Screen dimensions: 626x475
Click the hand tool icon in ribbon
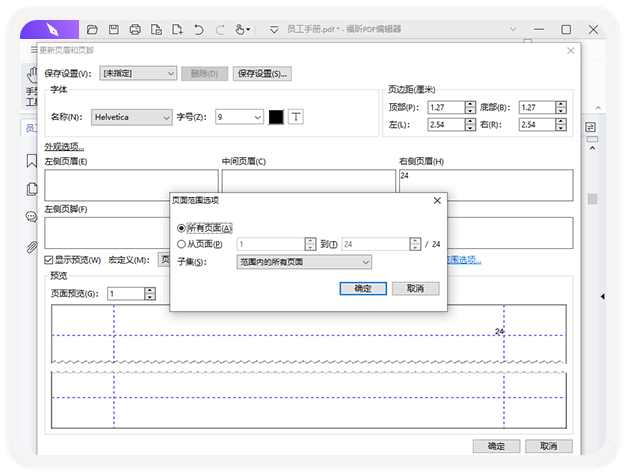click(32, 77)
